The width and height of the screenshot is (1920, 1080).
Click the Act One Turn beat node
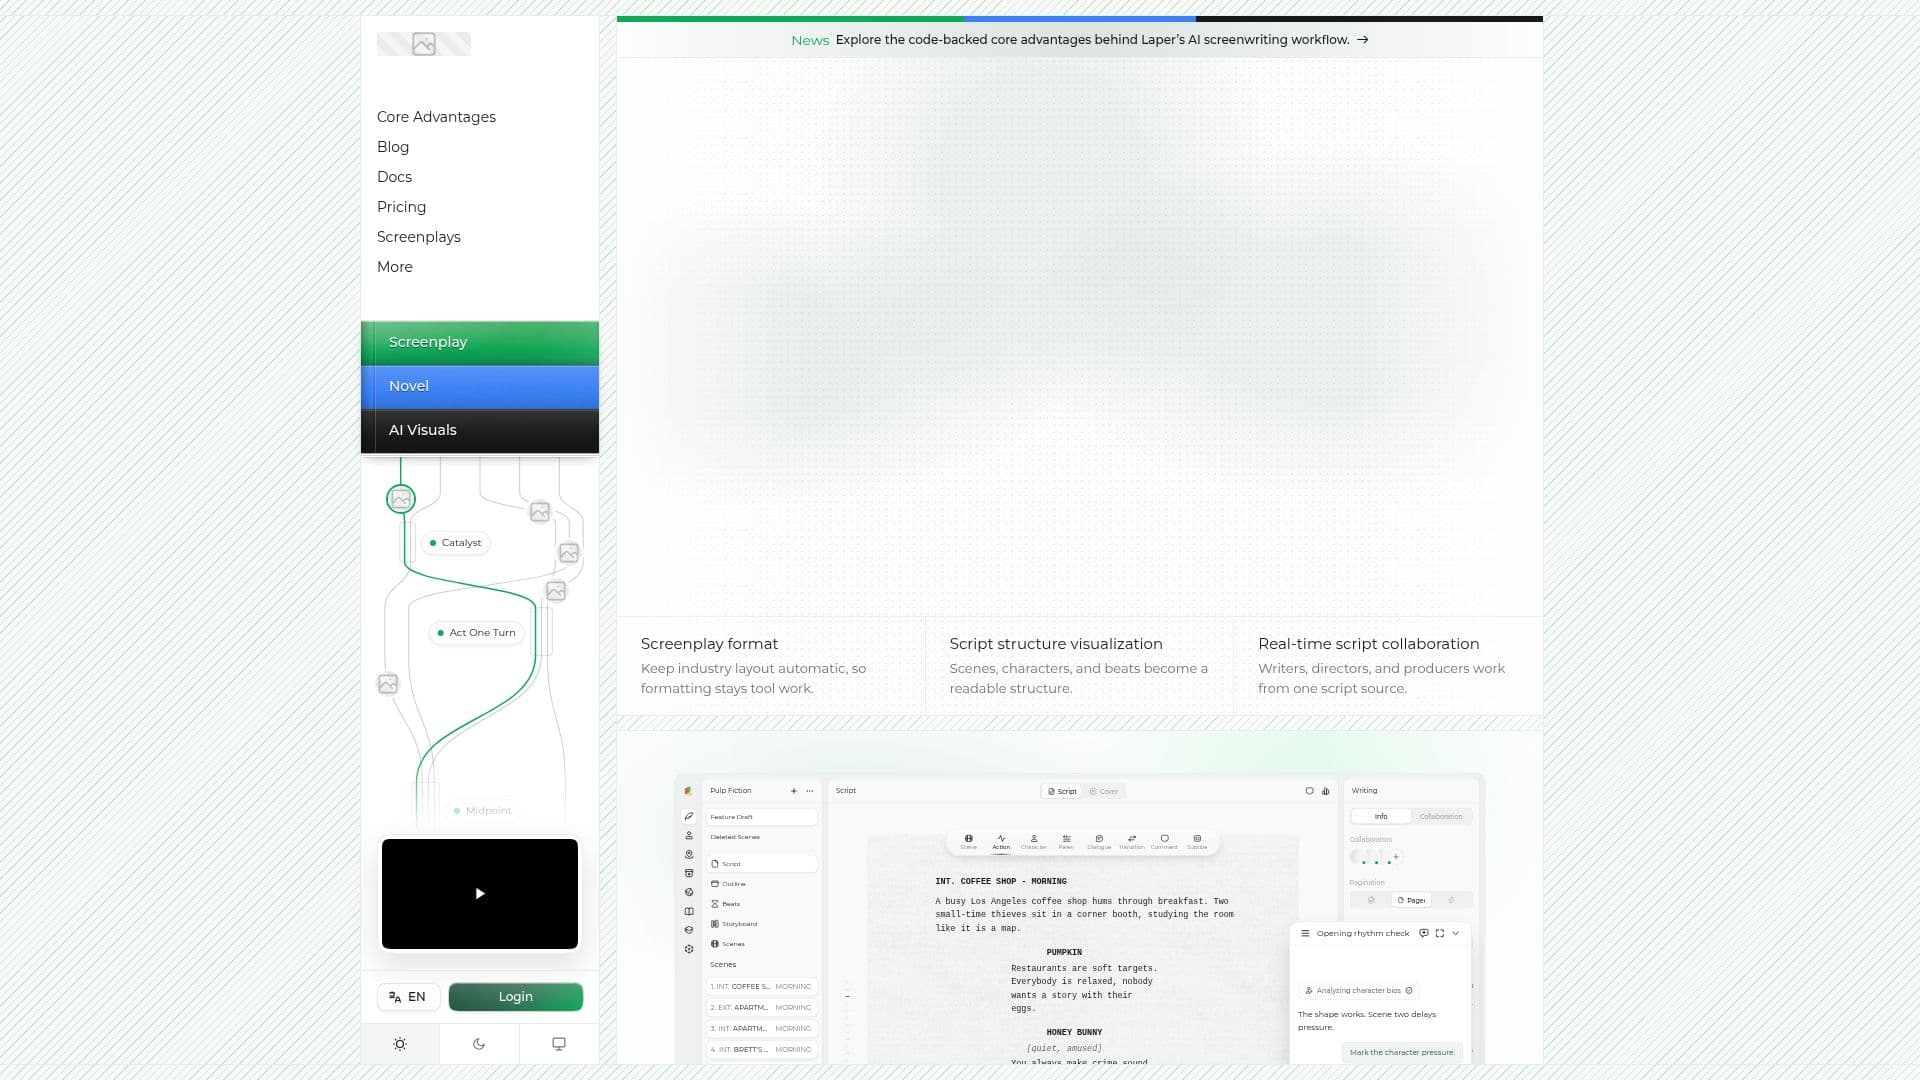477,633
